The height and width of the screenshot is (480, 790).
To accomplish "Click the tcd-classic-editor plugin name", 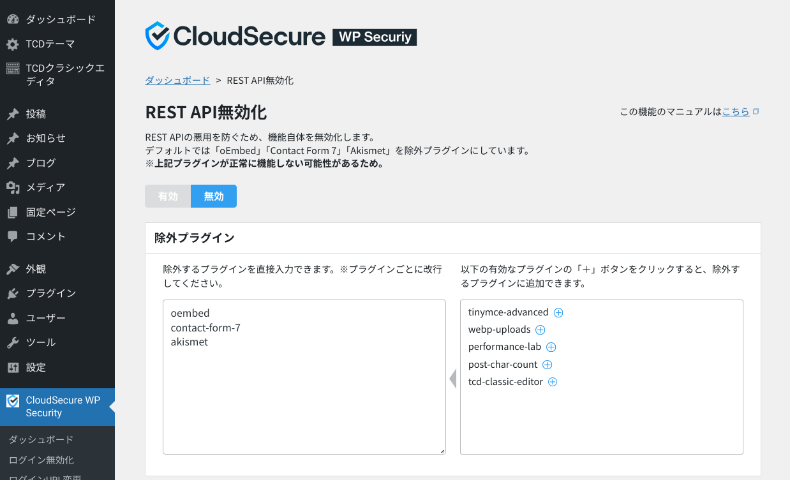I will pyautogui.click(x=505, y=381).
